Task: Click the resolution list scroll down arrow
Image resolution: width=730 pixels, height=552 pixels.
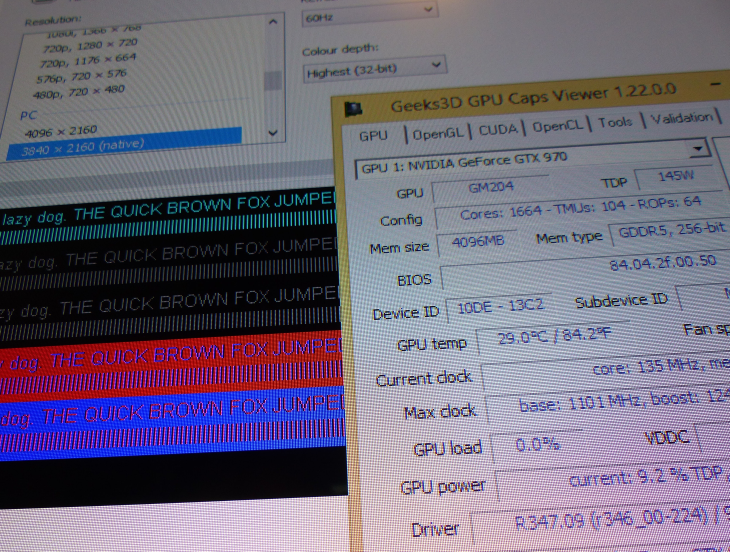Action: pyautogui.click(x=273, y=133)
